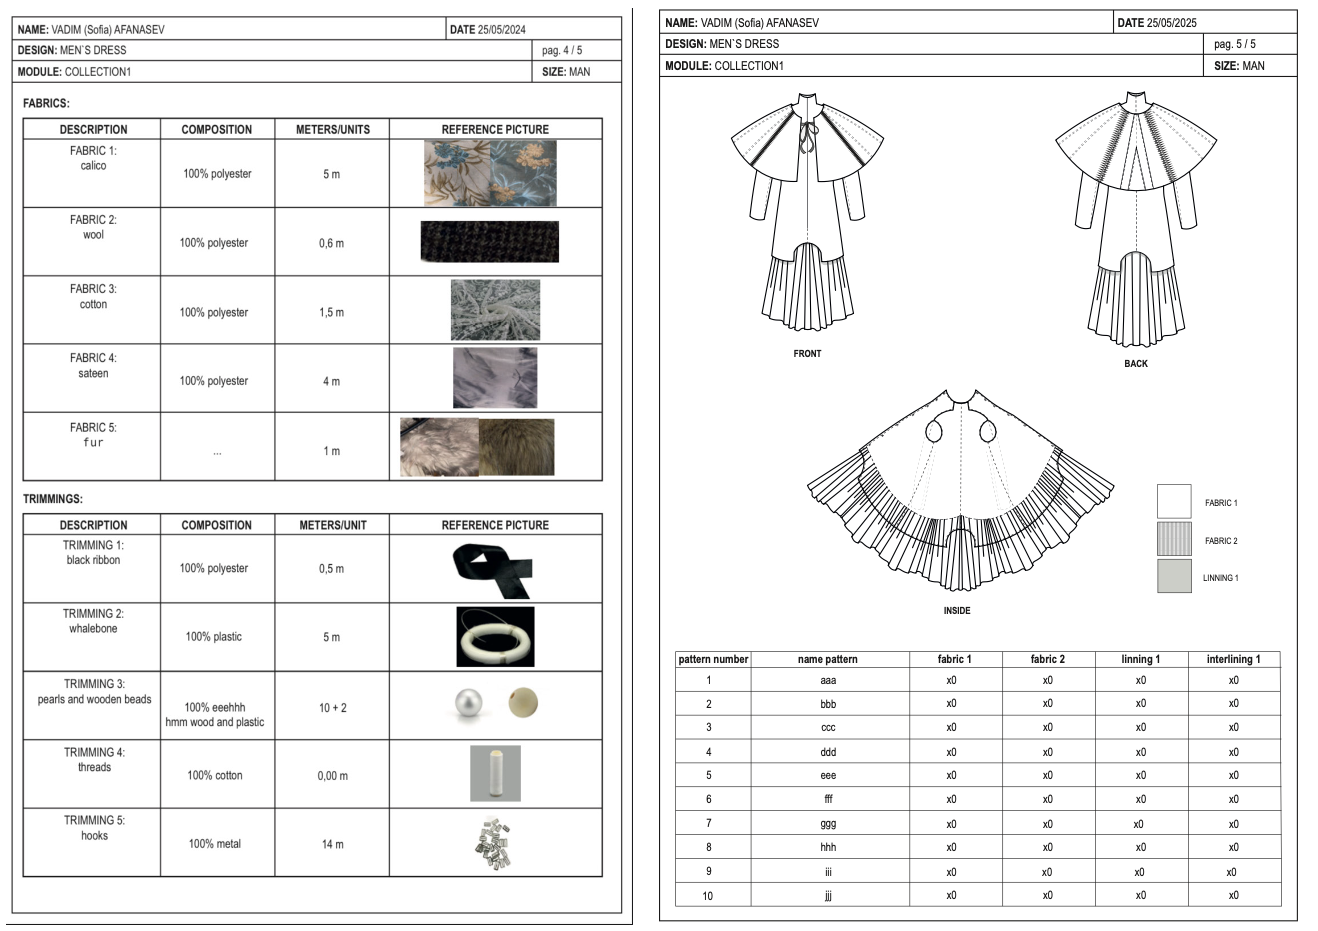Select the metal hooks reference picture
1318x931 pixels.
coord(493,843)
